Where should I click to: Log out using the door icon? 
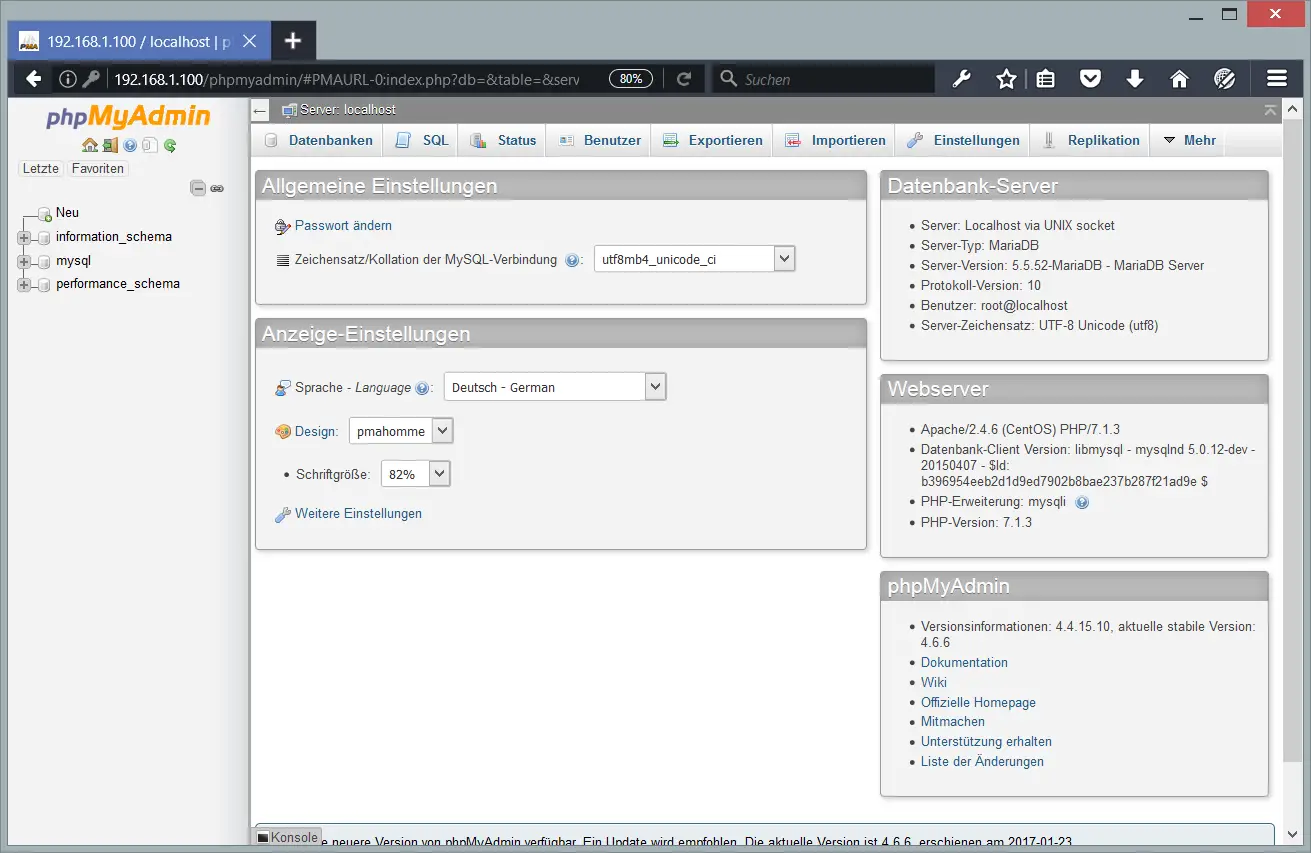tap(110, 146)
